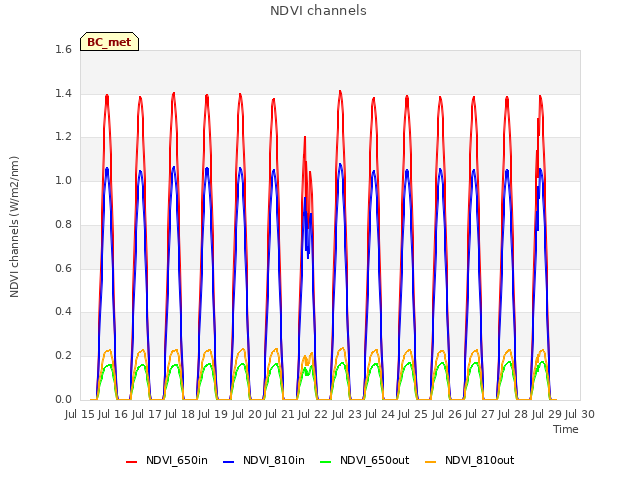Click the 0.0 y-axis tick label
The width and height of the screenshot is (640, 480).
point(63,400)
